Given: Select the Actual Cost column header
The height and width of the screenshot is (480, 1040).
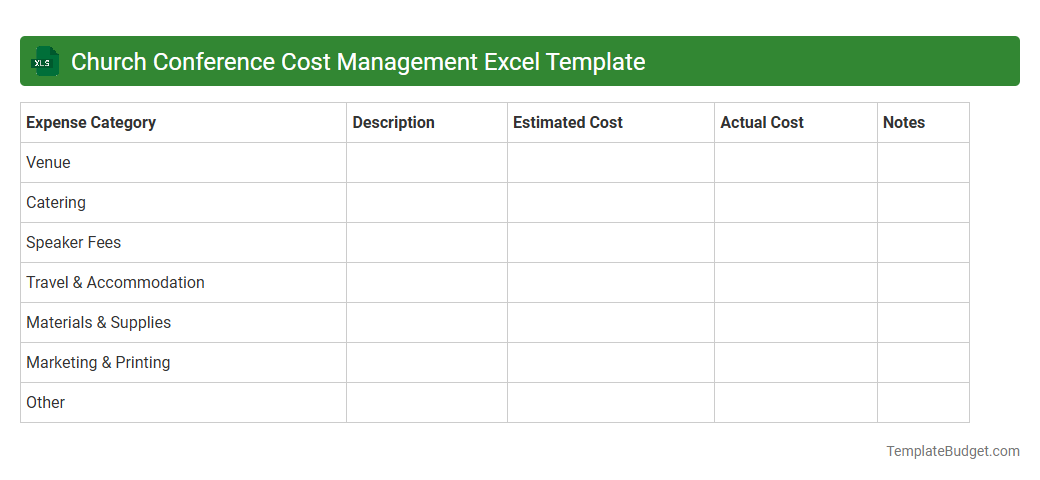Looking at the screenshot, I should click(x=796, y=123).
